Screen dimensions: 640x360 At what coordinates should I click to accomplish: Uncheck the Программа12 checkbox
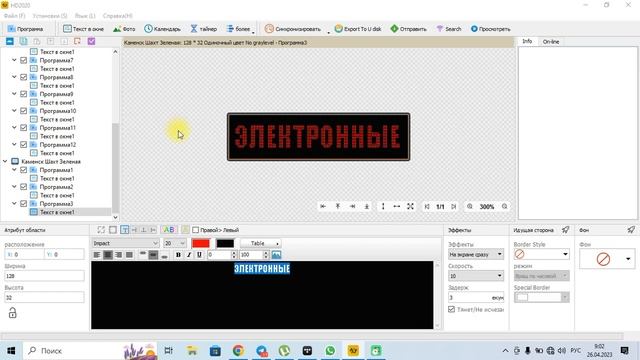click(24, 144)
